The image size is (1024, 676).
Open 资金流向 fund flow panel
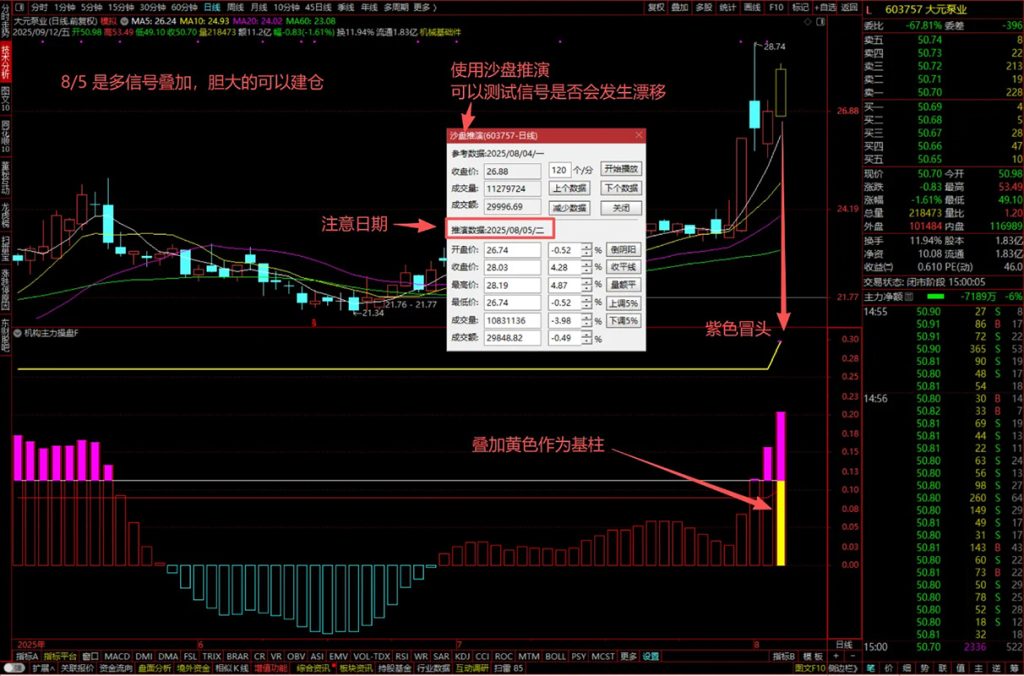[x=113, y=669]
